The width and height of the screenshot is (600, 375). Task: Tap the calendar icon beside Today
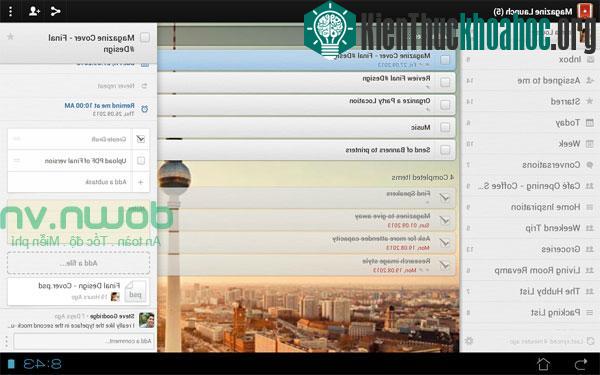coord(590,123)
